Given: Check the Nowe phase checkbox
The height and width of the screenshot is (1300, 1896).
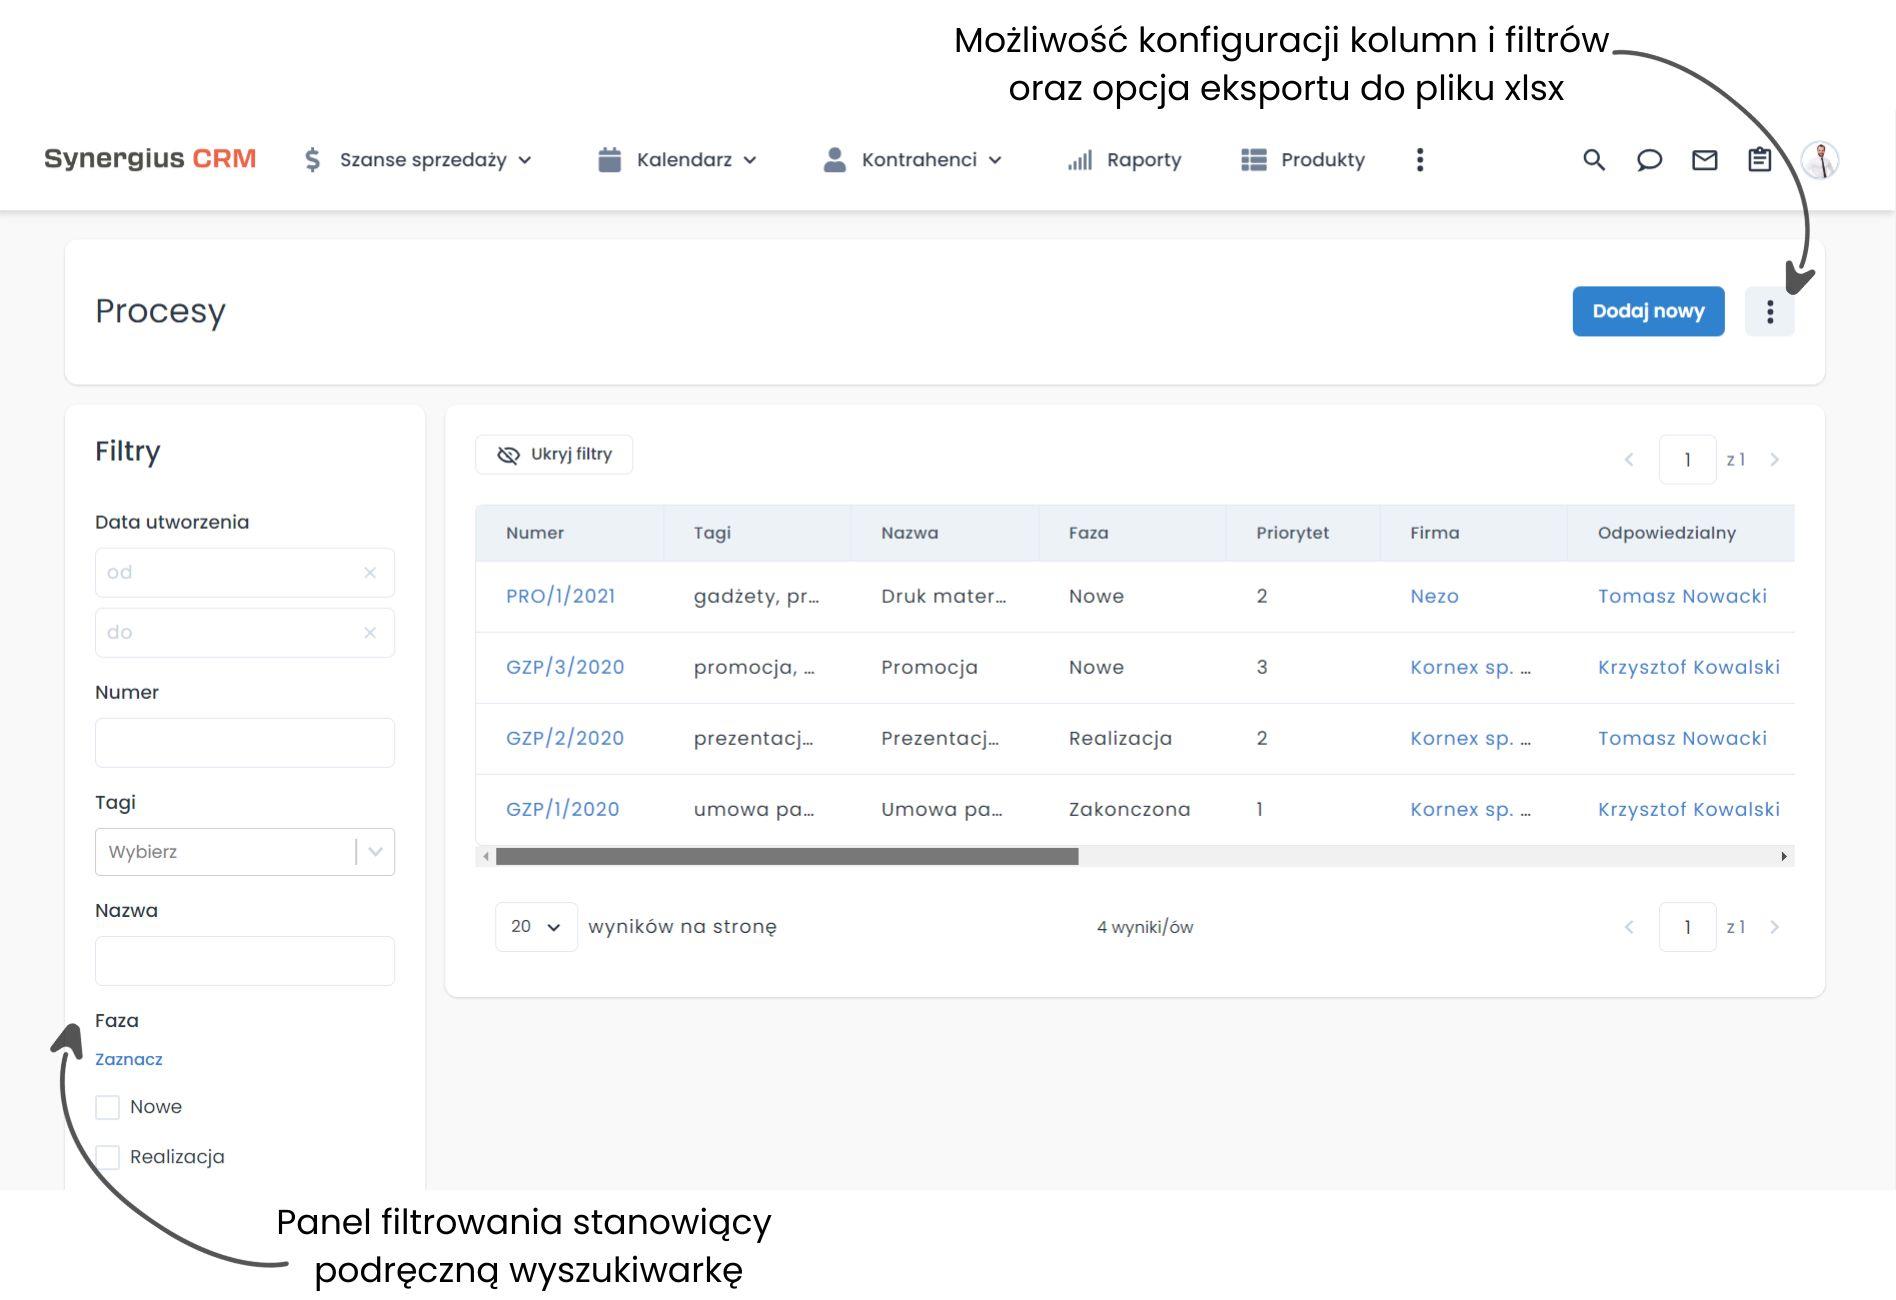Looking at the screenshot, I should (108, 1107).
